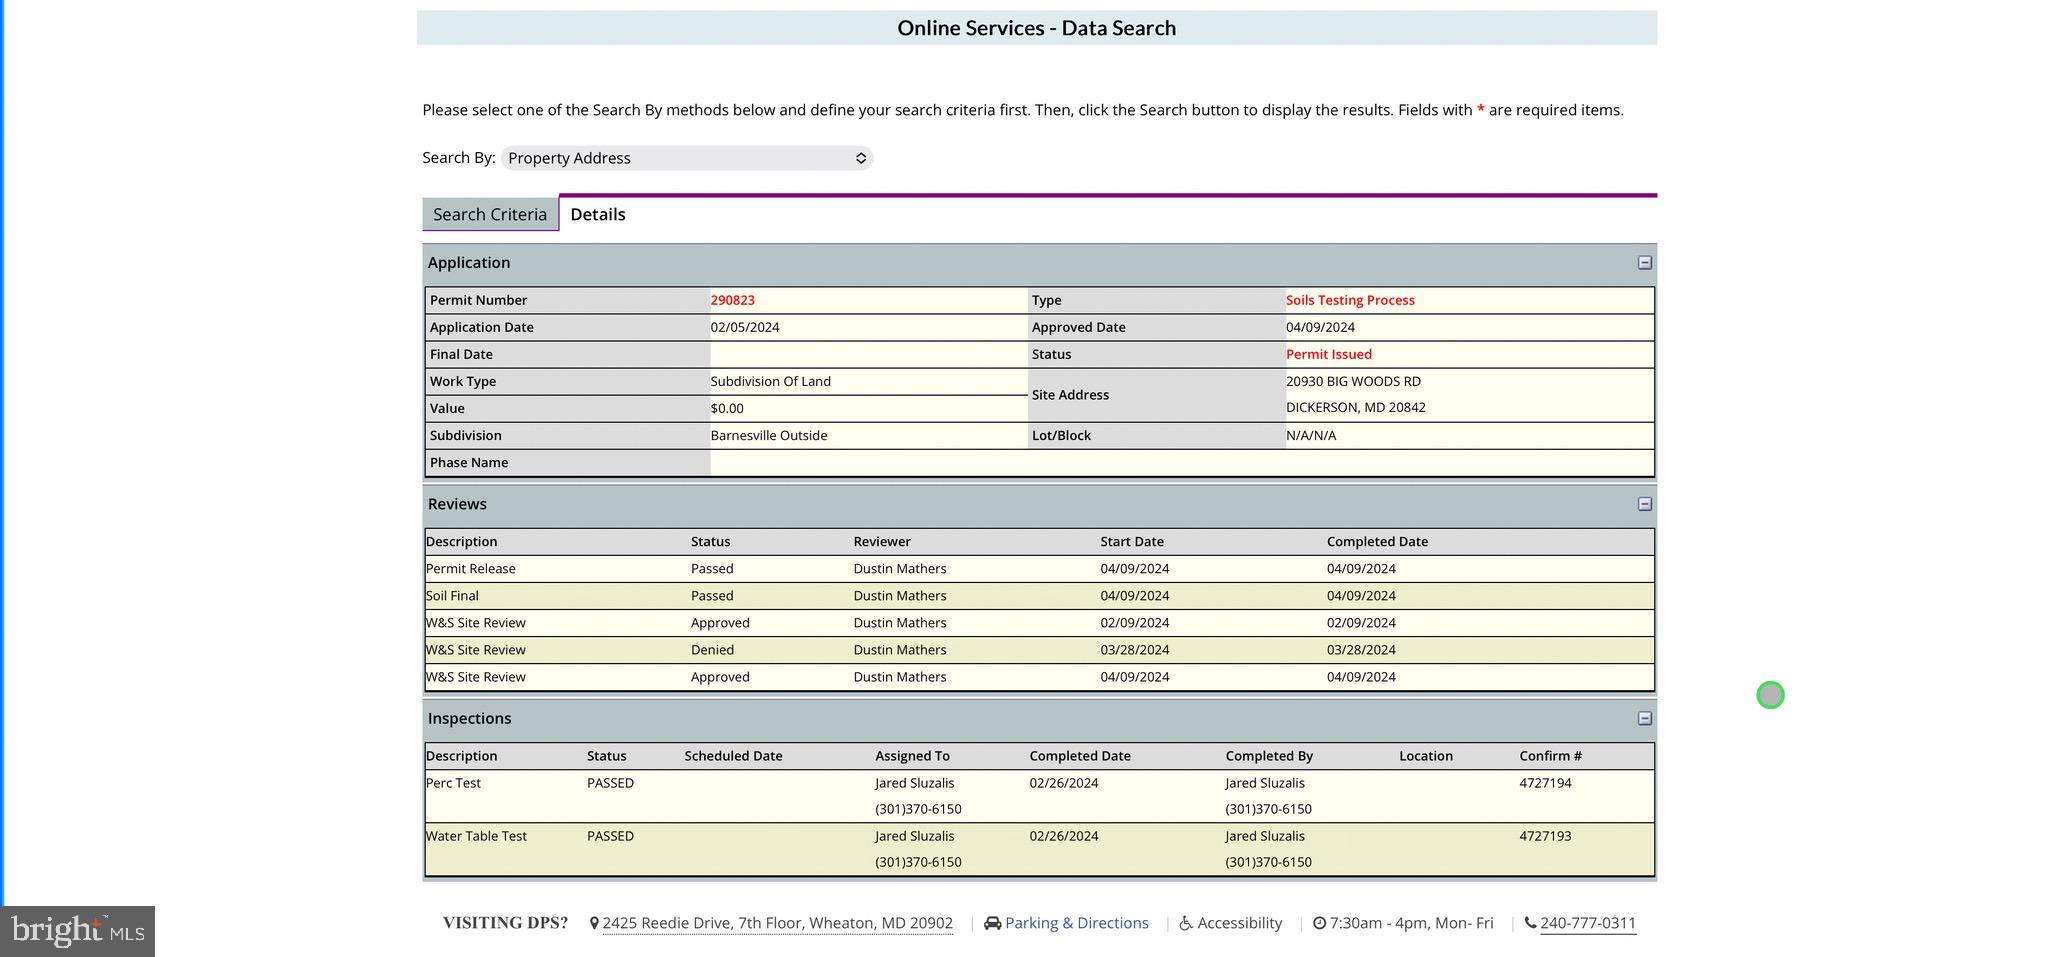Screen dimensions: 2048x957
Task: Click the clock icon before the office hours
Action: (1319, 924)
